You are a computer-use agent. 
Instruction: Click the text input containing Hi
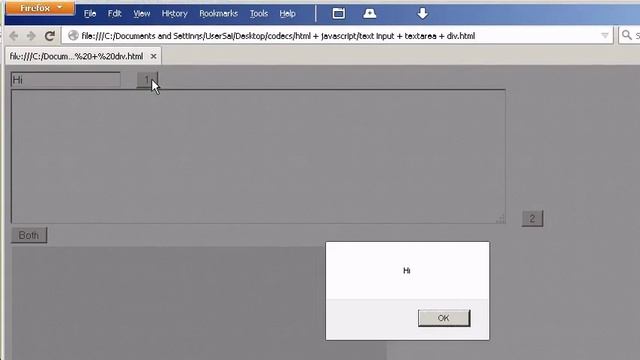[66, 80]
